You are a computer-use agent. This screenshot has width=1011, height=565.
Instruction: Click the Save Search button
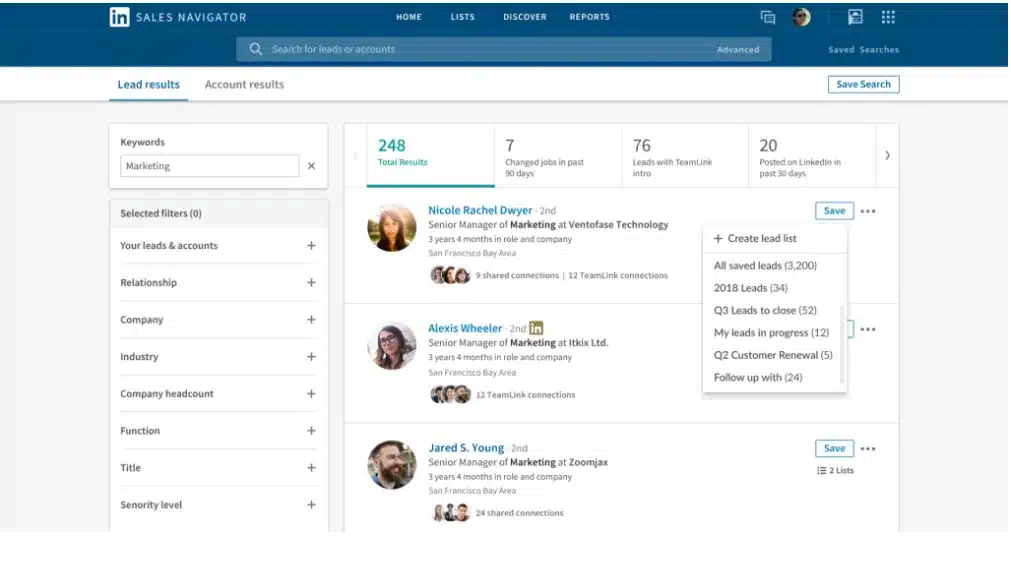coord(863,84)
